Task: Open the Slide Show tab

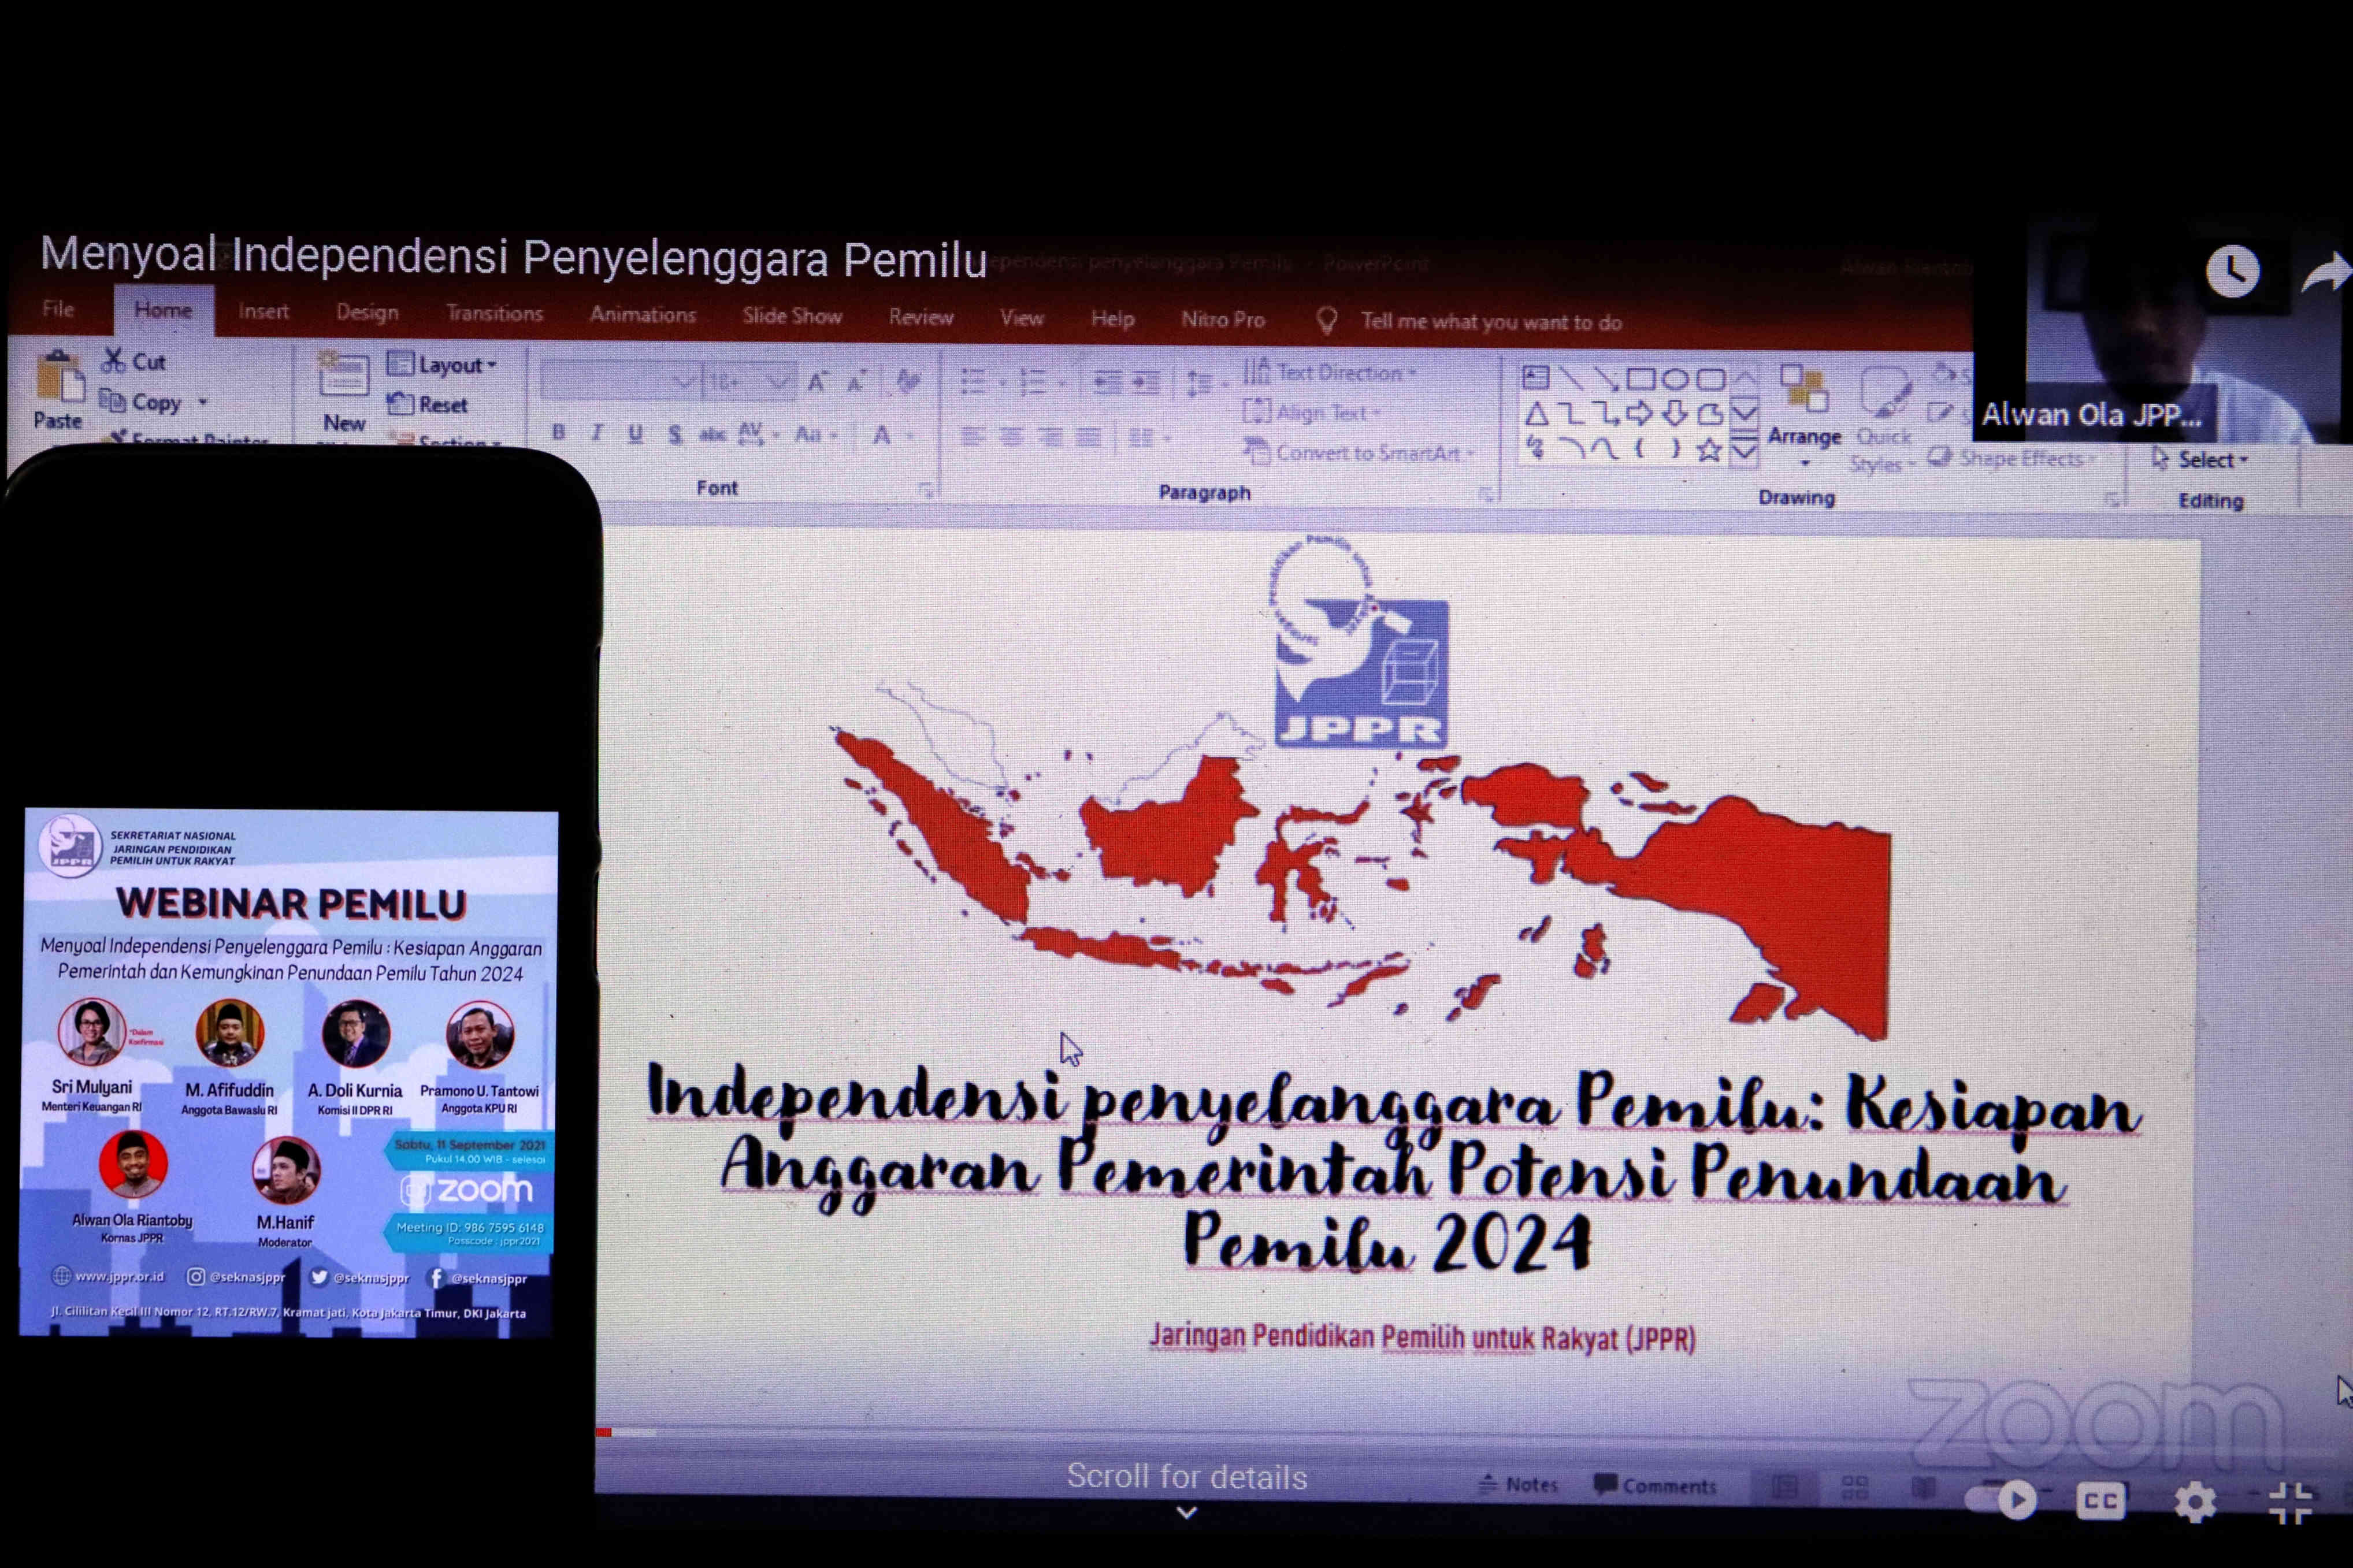Action: point(791,316)
